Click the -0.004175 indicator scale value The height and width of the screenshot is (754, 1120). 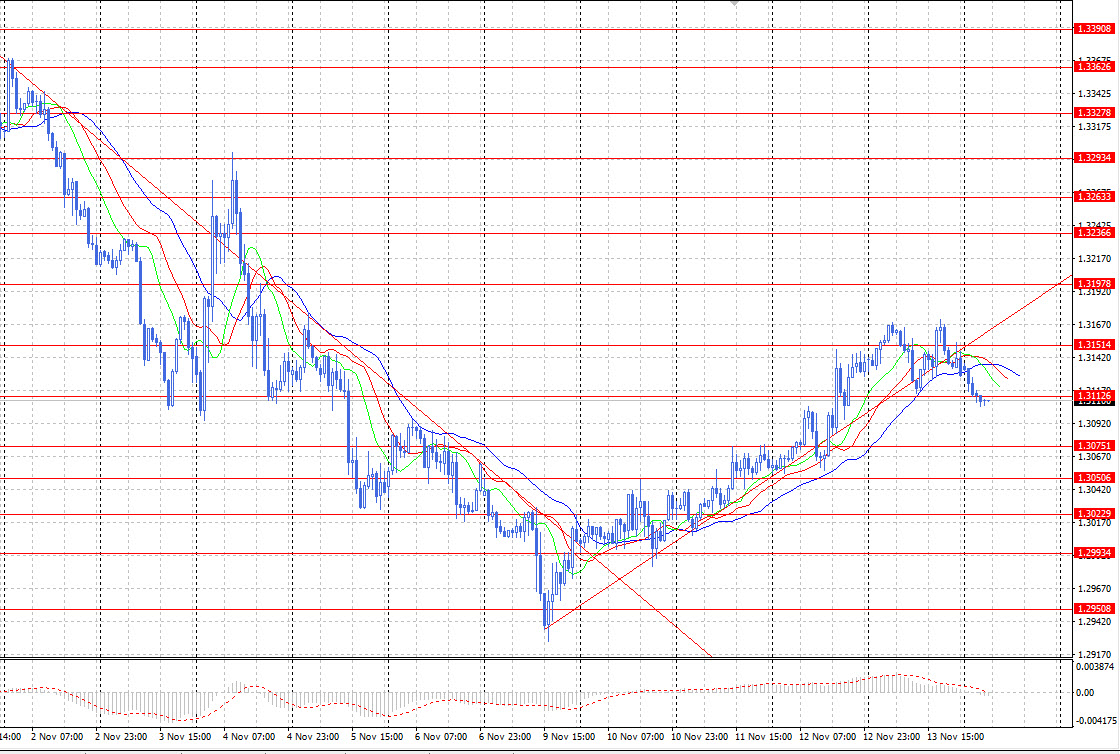(1096, 720)
